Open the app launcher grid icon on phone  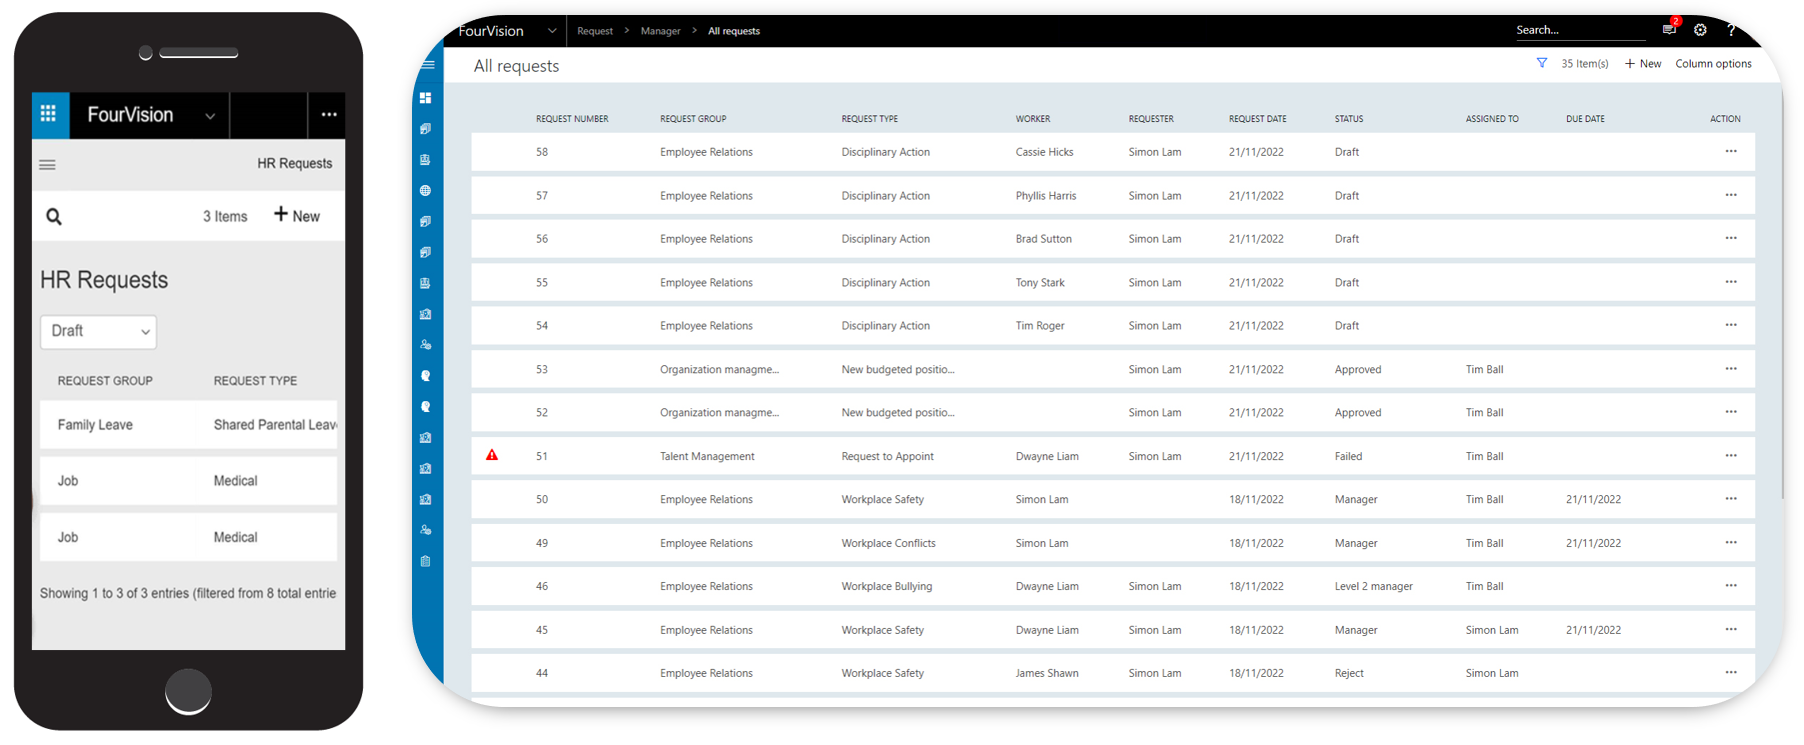(x=48, y=114)
